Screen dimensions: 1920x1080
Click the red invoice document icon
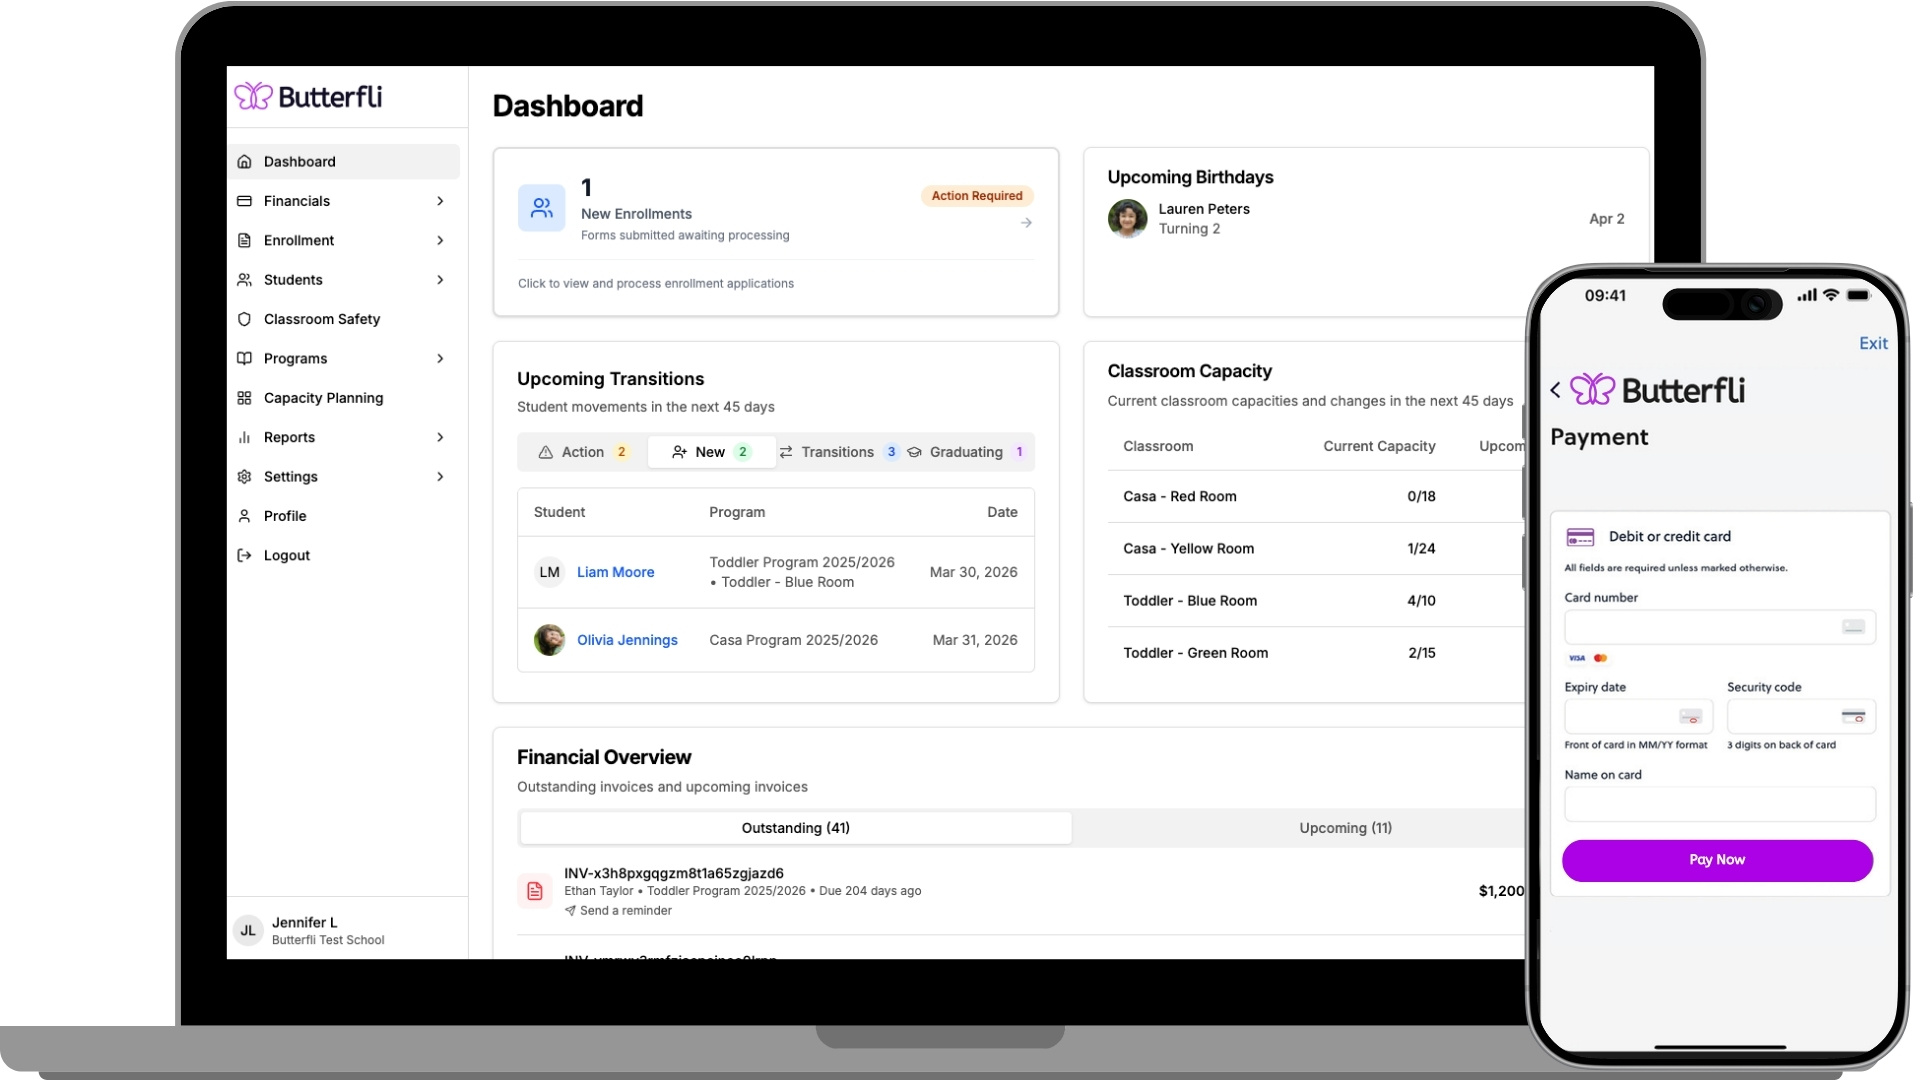click(x=535, y=891)
